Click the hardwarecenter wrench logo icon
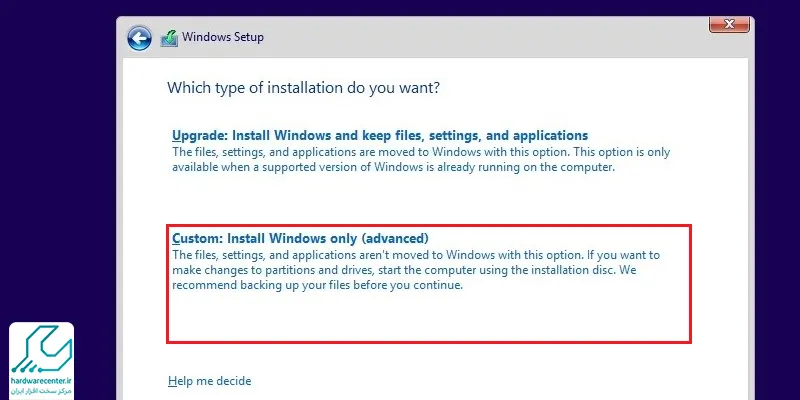The image size is (800, 400). click(x=41, y=348)
